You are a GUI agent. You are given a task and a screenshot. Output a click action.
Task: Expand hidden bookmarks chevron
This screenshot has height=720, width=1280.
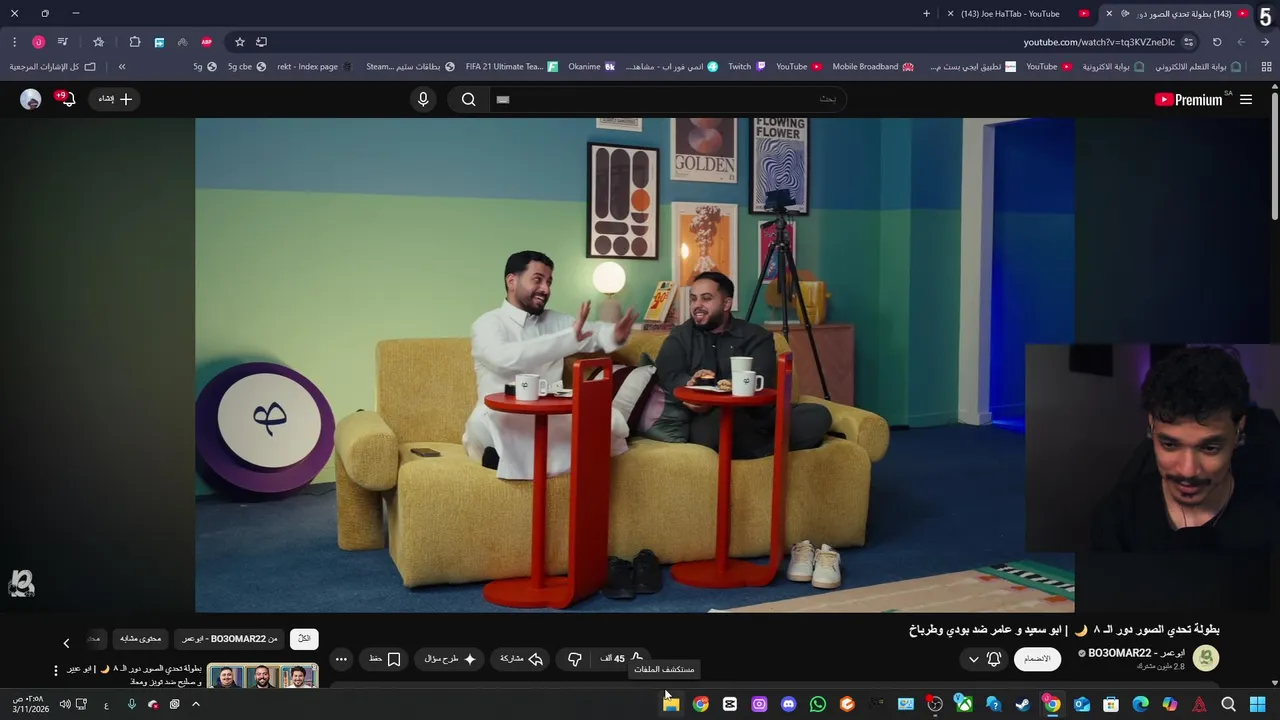click(x=122, y=67)
